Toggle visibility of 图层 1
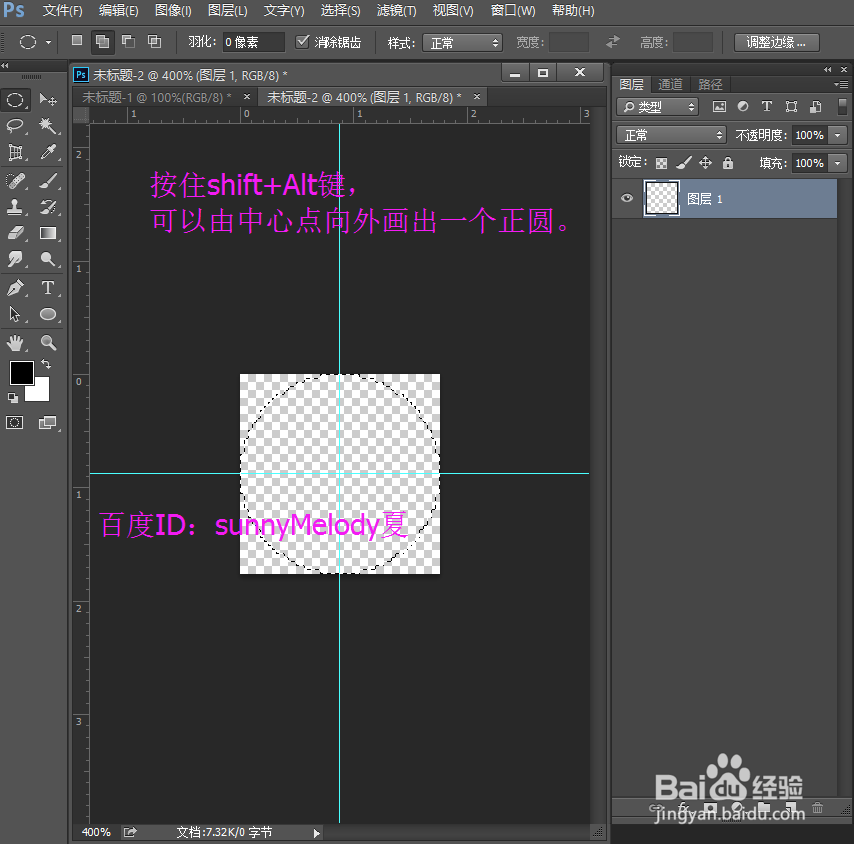This screenshot has width=854, height=844. [x=627, y=198]
